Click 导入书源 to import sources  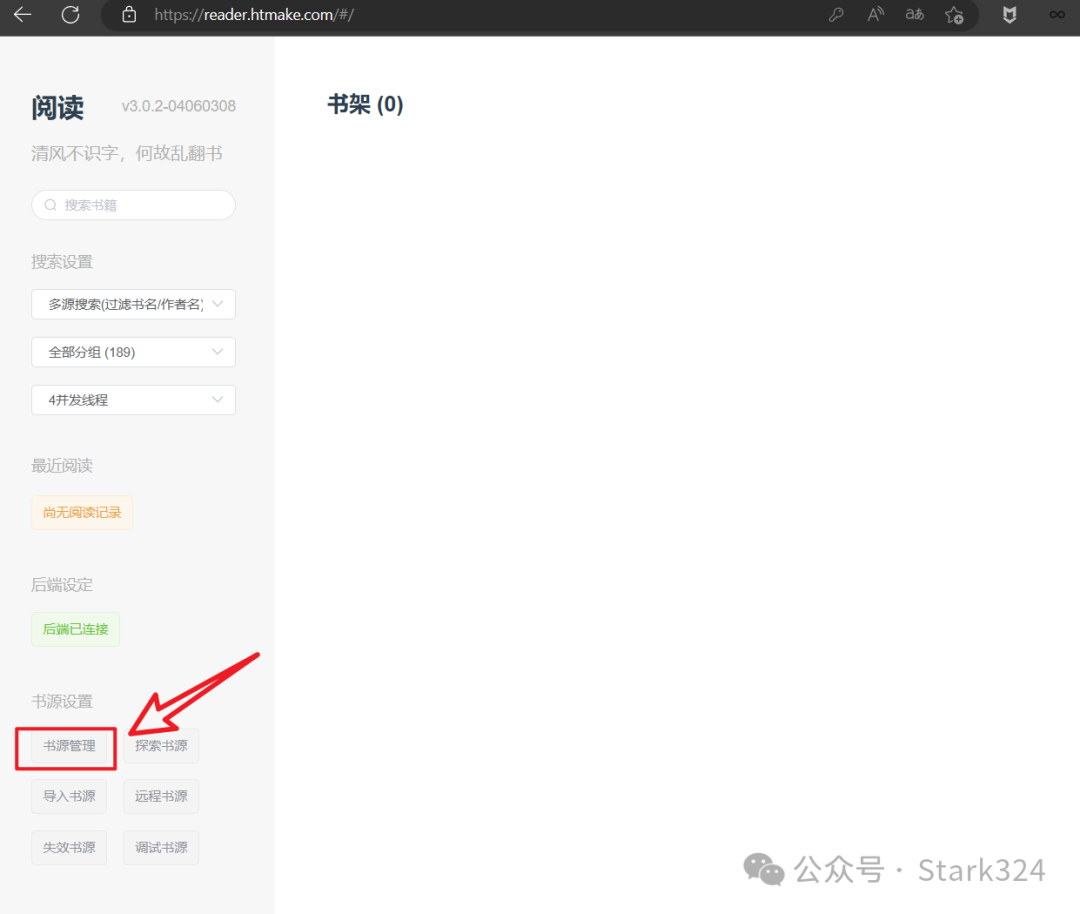pos(69,796)
